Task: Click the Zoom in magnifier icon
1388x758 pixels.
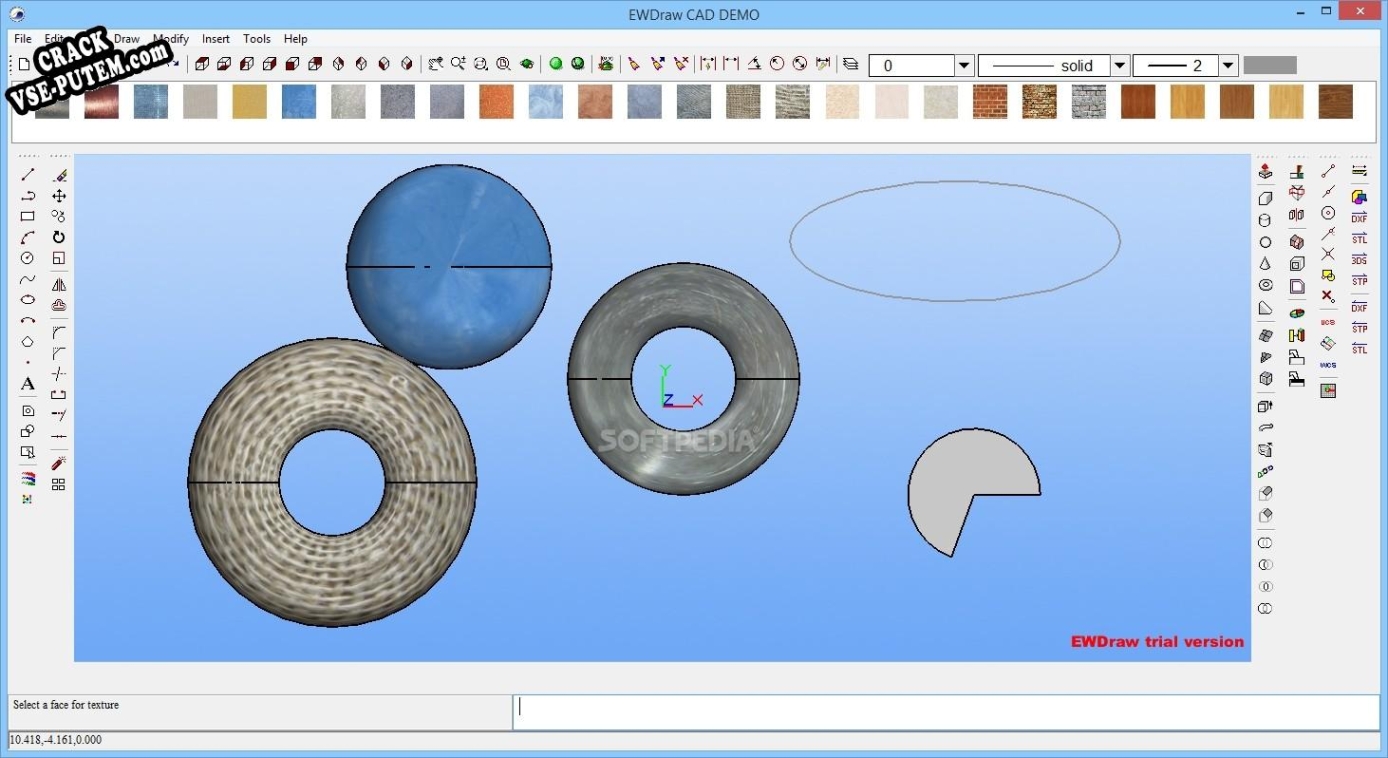Action: pos(458,64)
